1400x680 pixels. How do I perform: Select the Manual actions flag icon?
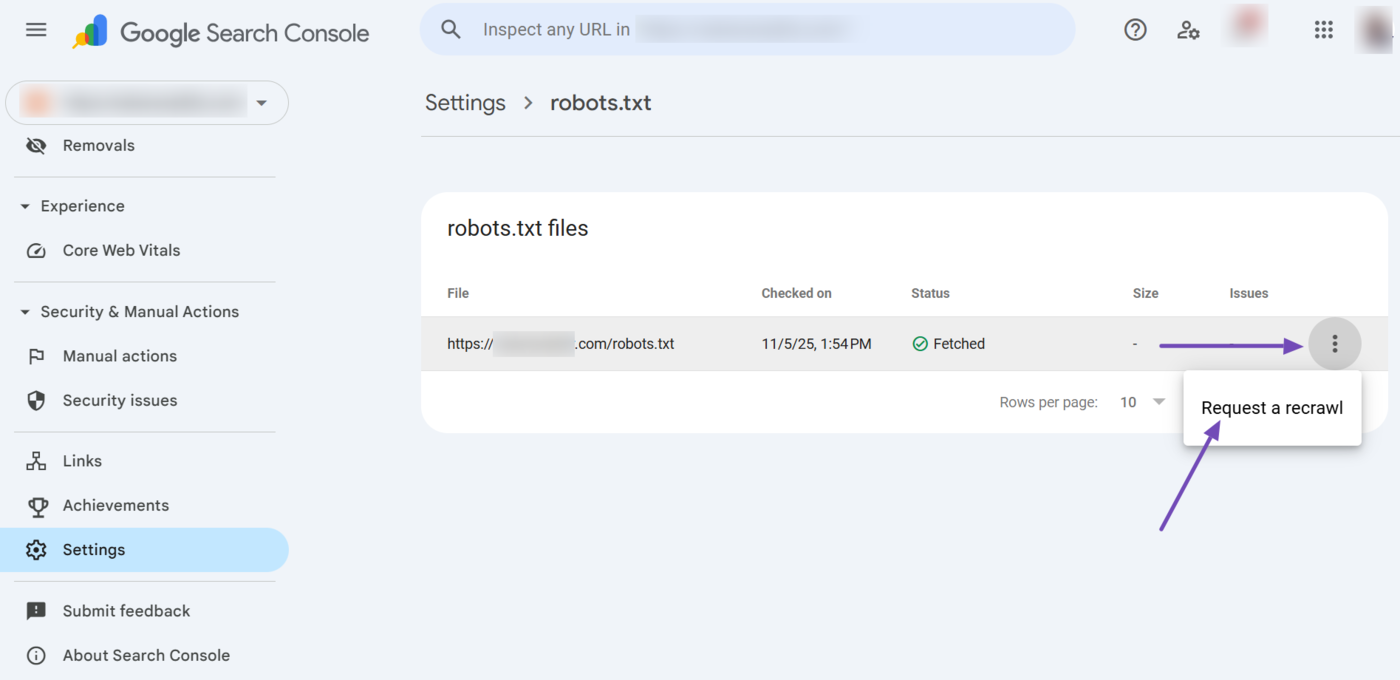pyautogui.click(x=36, y=356)
